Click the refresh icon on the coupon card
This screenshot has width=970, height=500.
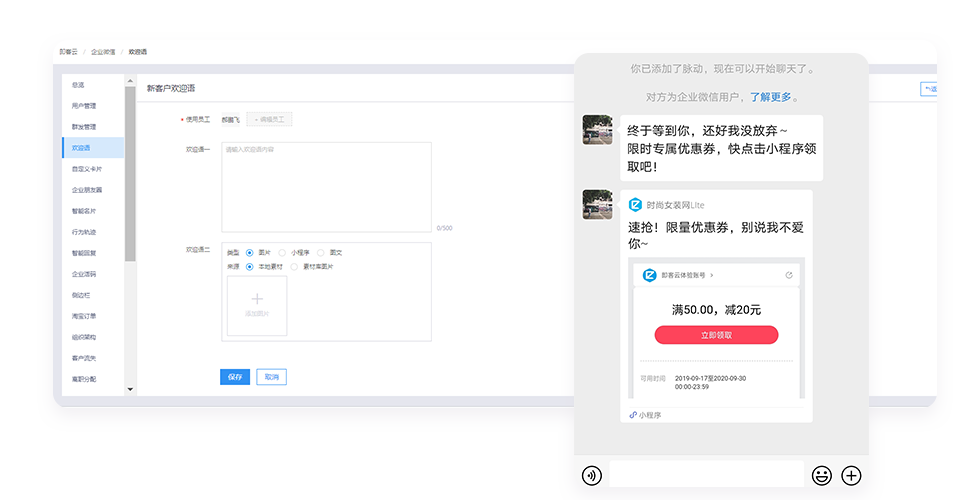pos(789,274)
